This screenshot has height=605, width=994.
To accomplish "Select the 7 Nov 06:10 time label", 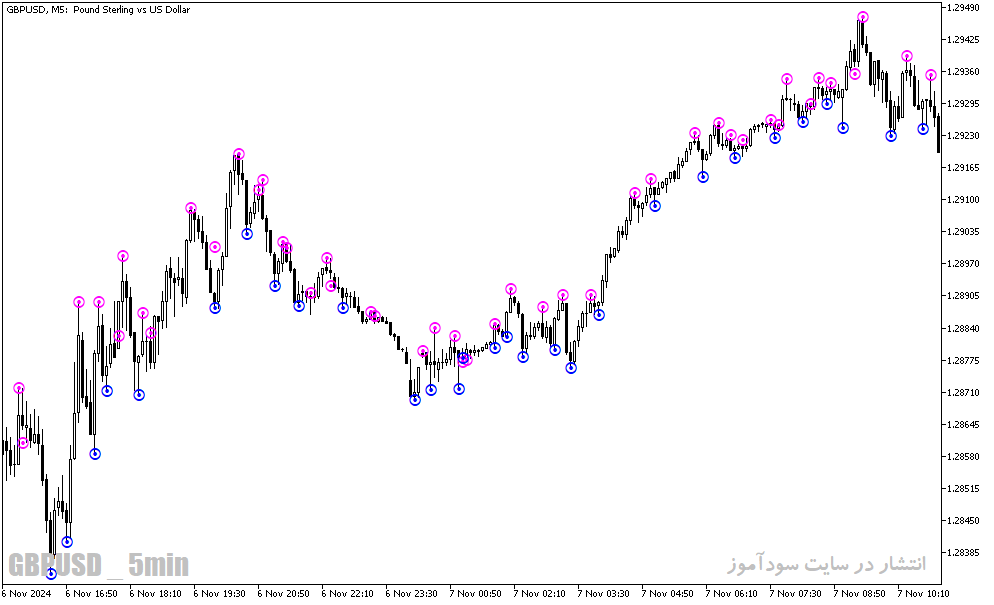I will coord(732,594).
